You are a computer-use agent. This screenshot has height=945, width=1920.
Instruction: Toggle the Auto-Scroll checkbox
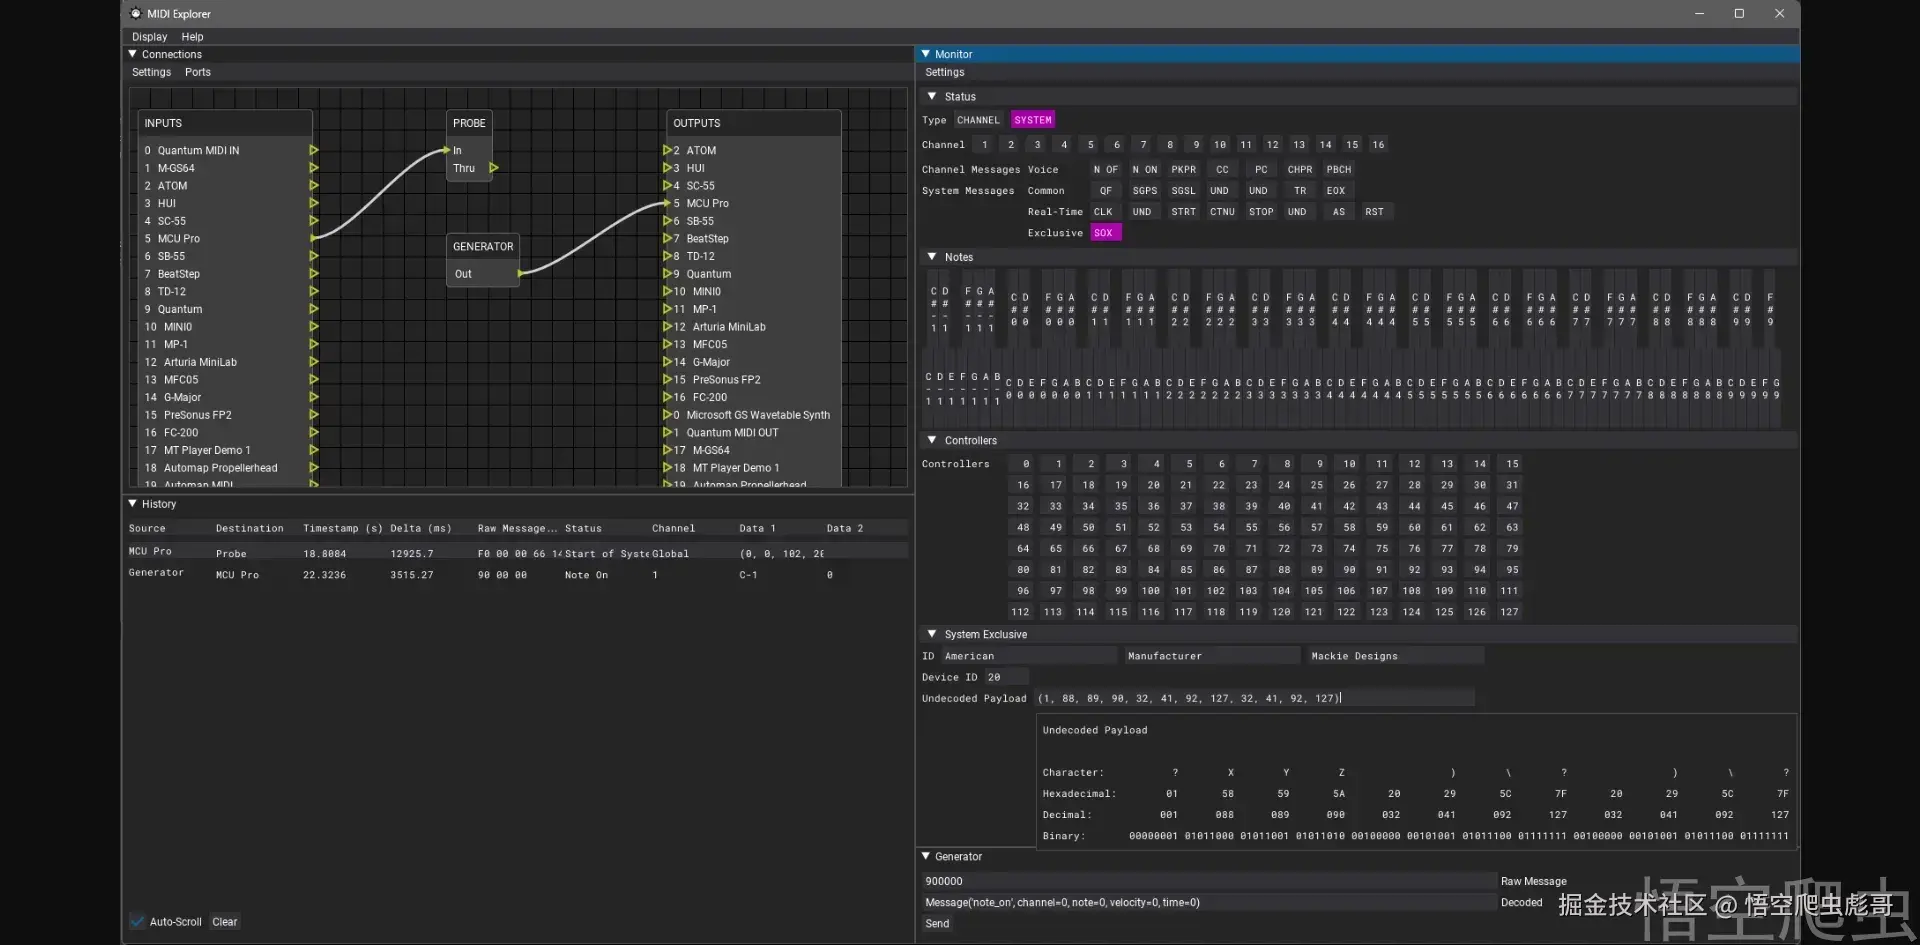137,922
